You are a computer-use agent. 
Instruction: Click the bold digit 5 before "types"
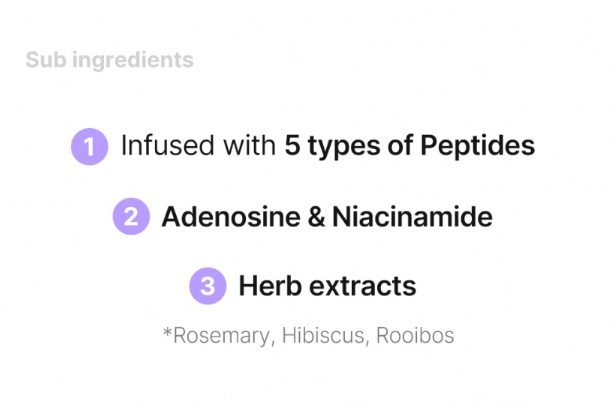pyautogui.click(x=293, y=146)
